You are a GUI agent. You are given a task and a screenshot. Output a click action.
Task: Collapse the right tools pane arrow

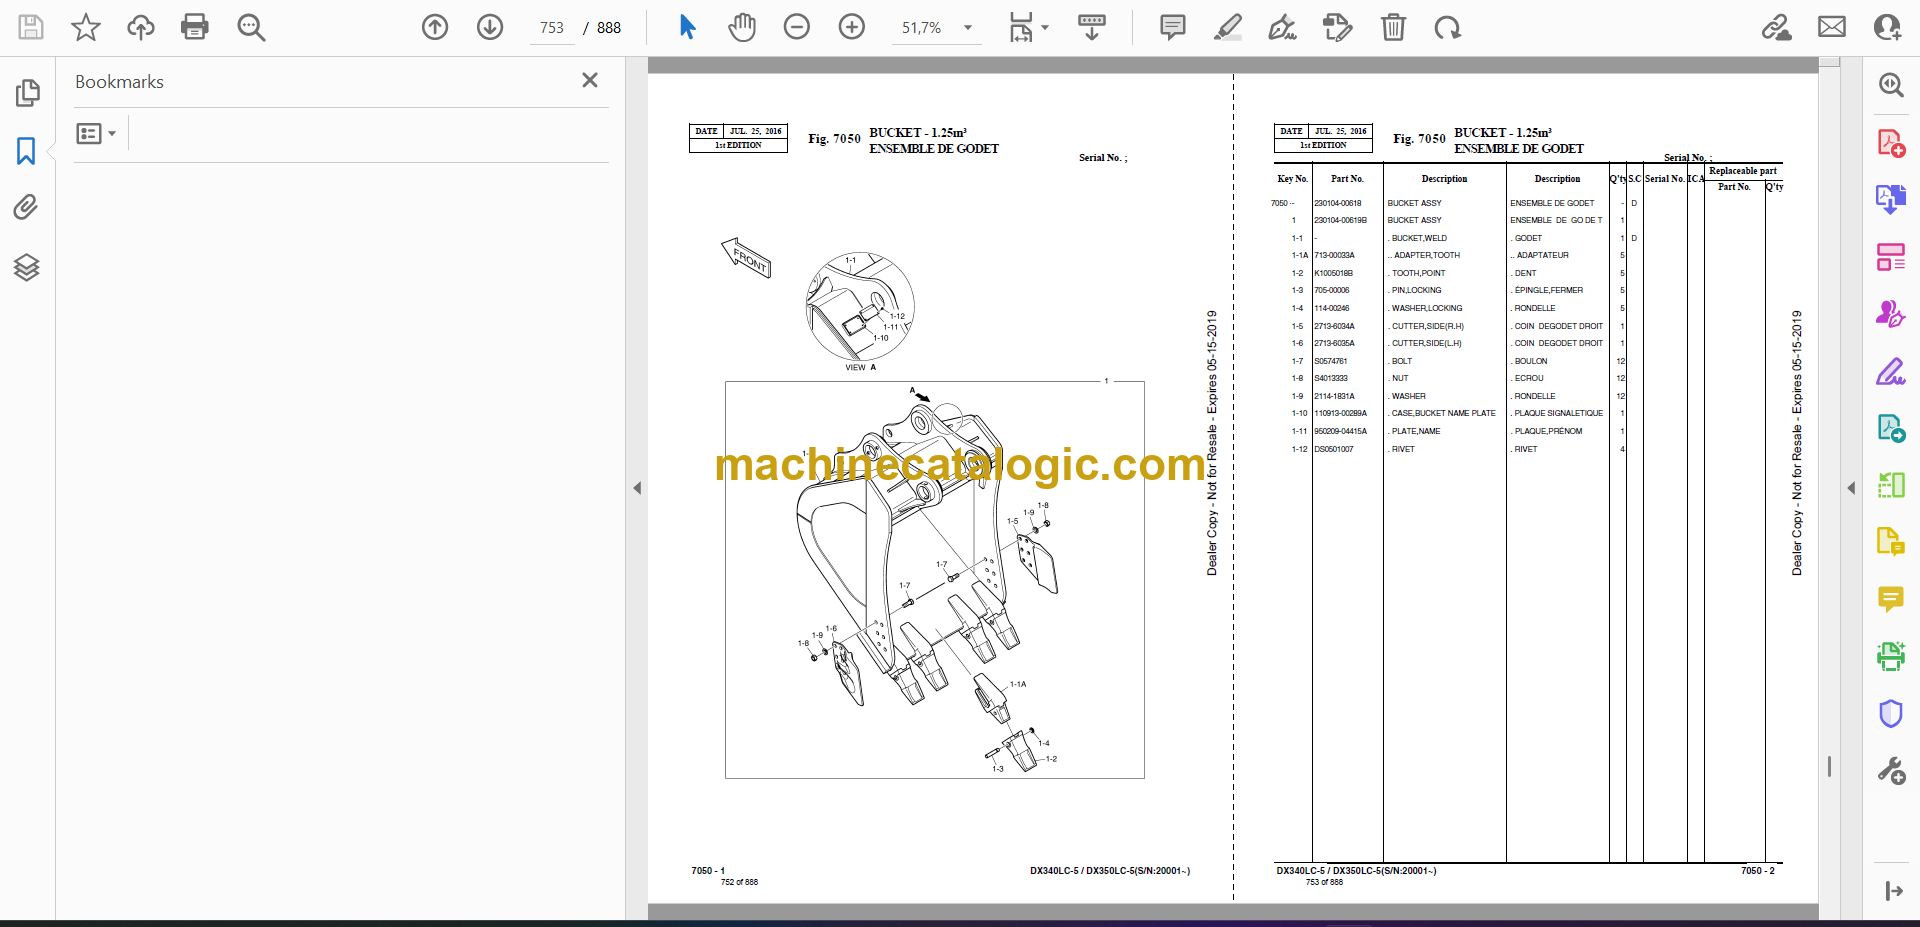point(1851,488)
